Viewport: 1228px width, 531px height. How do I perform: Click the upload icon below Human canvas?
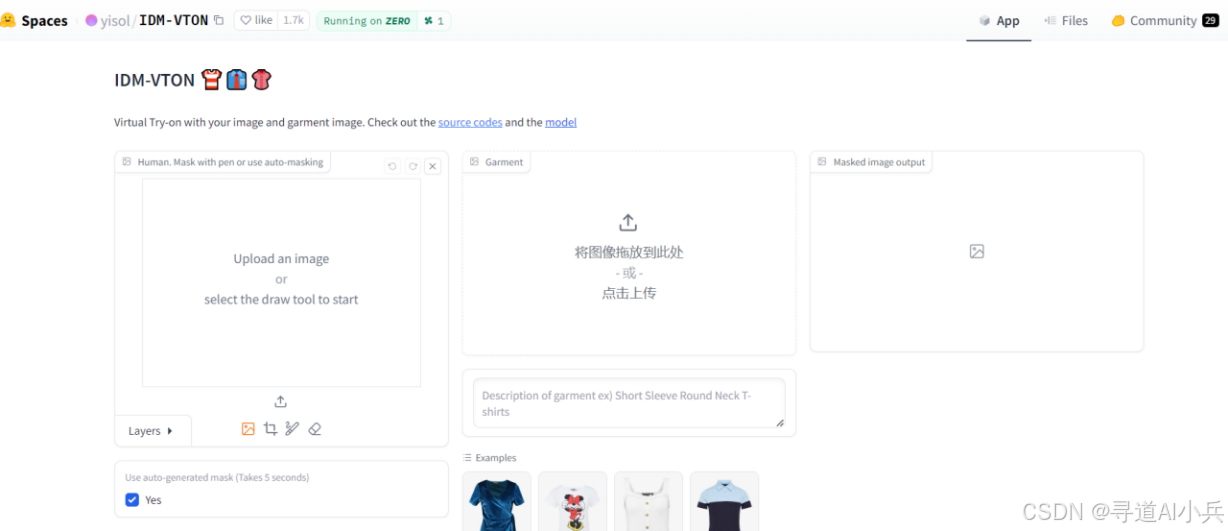tap(281, 401)
